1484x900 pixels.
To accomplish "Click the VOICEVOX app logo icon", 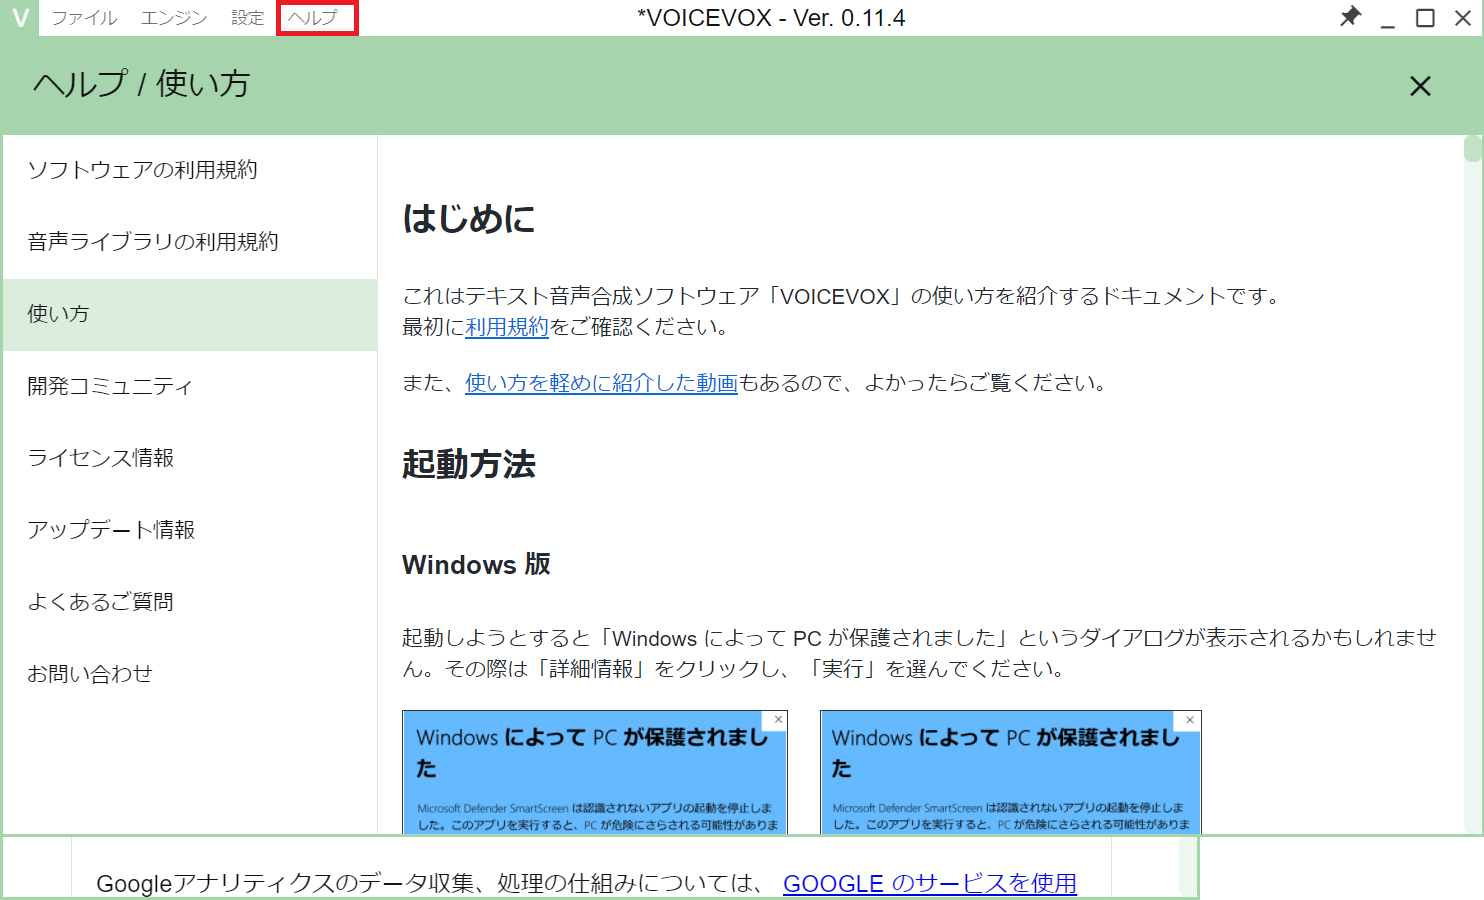I will coord(19,18).
